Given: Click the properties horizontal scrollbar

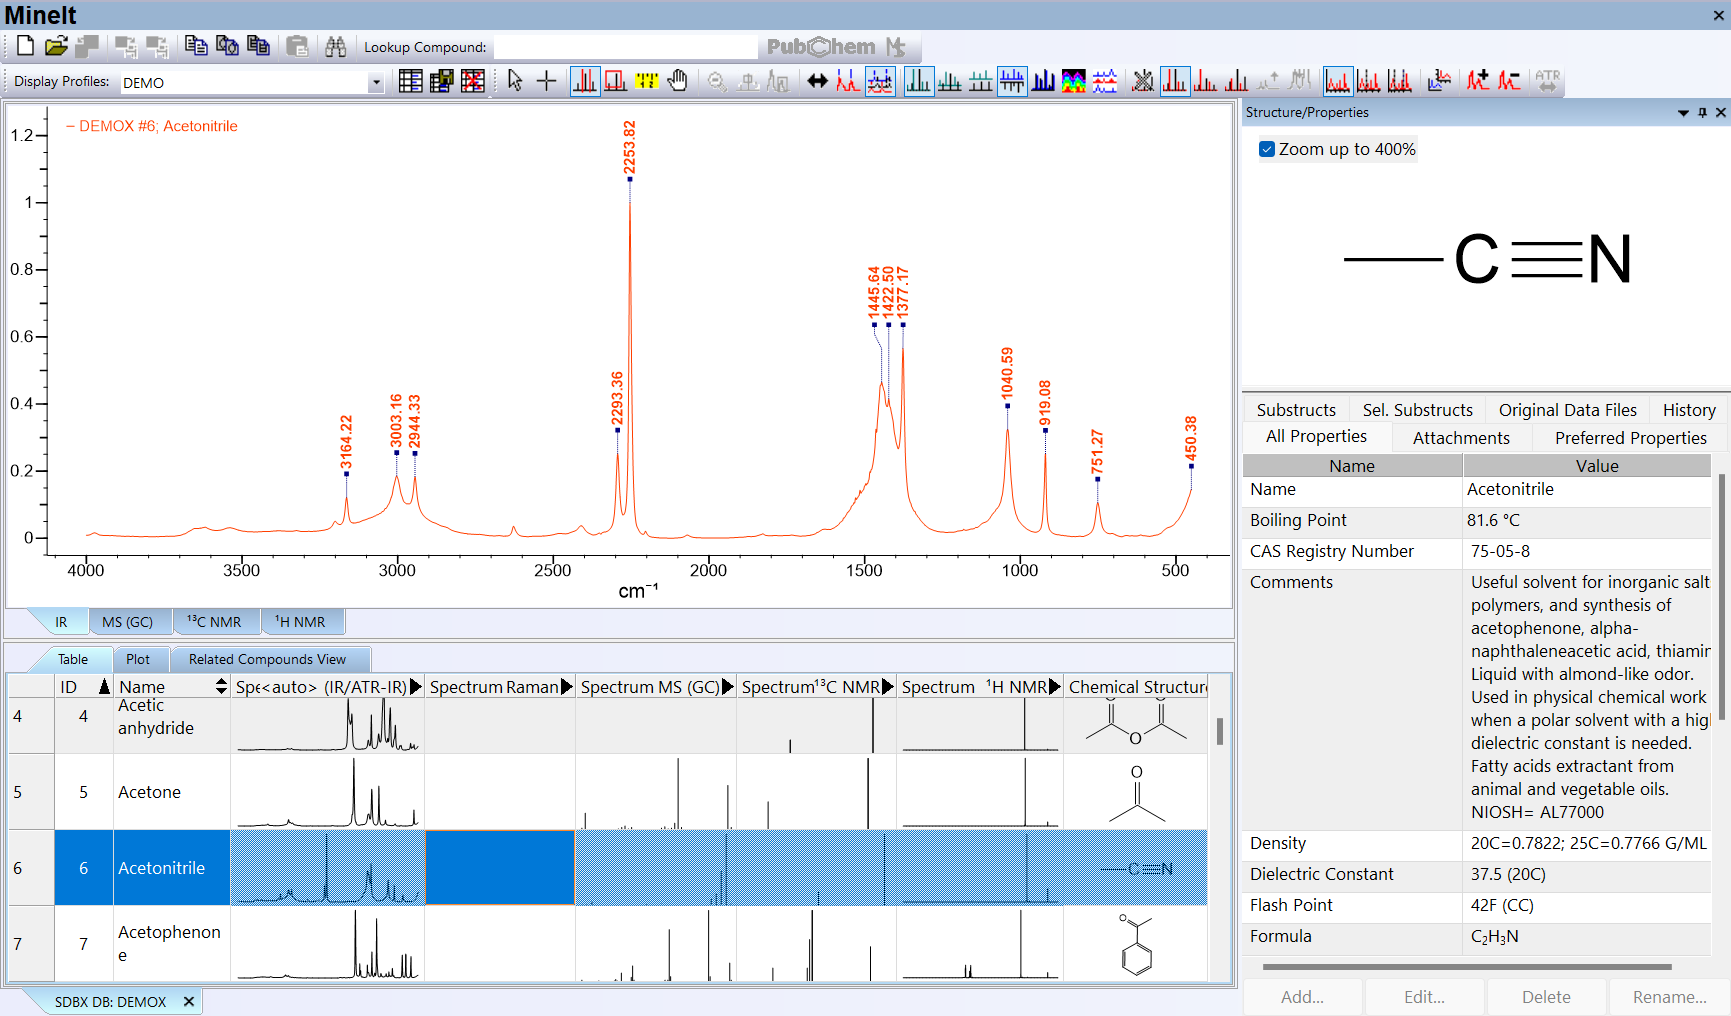Looking at the screenshot, I should tap(1466, 967).
